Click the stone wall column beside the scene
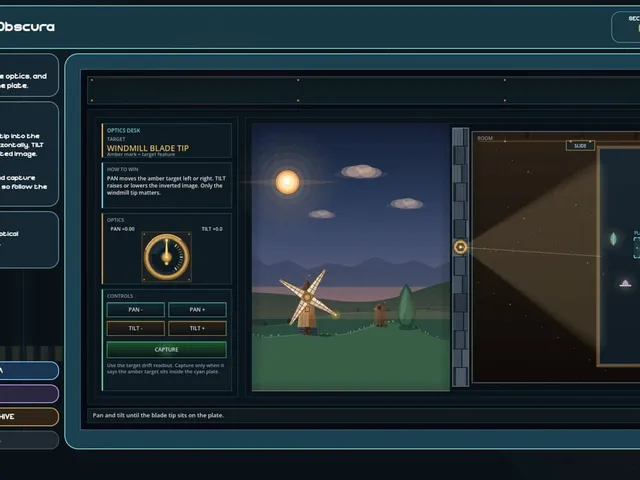 tap(460, 257)
